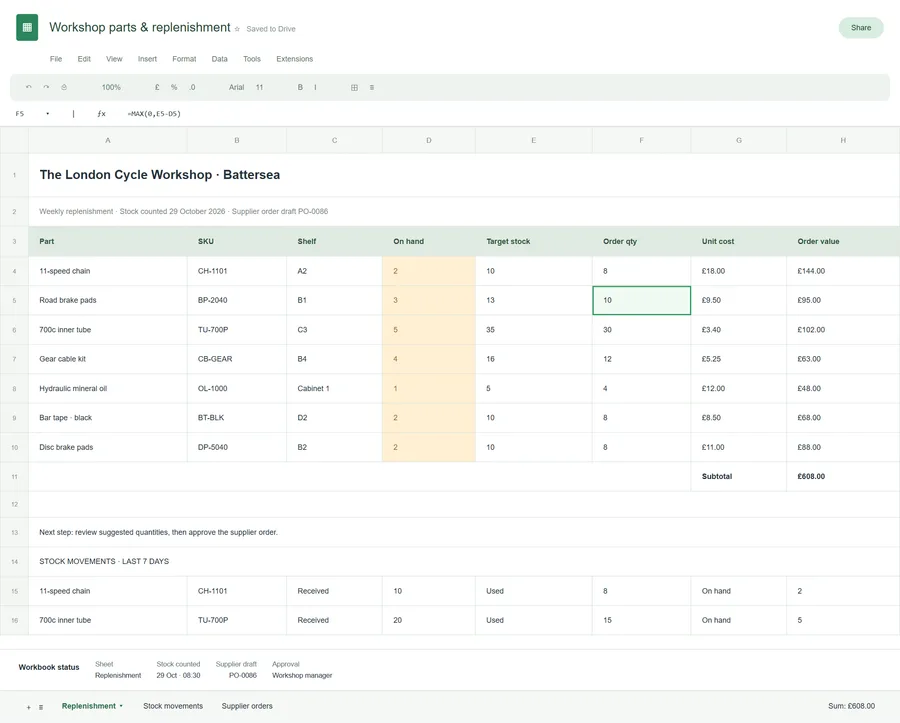
Task: Open the Replenishment tab dropdown arrow
Action: coord(121,706)
